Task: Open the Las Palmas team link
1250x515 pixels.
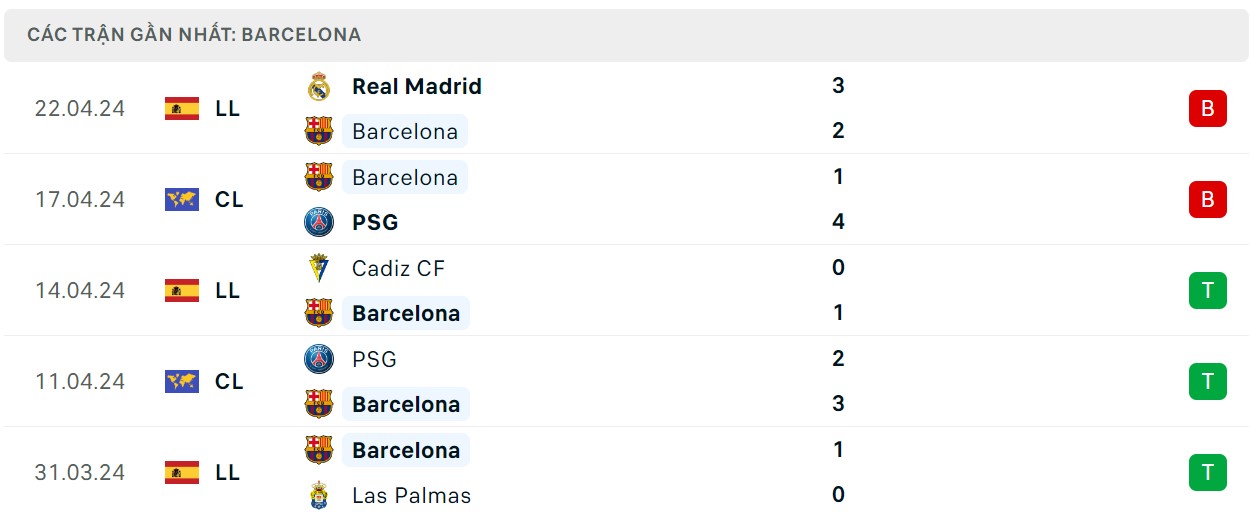Action: point(411,495)
